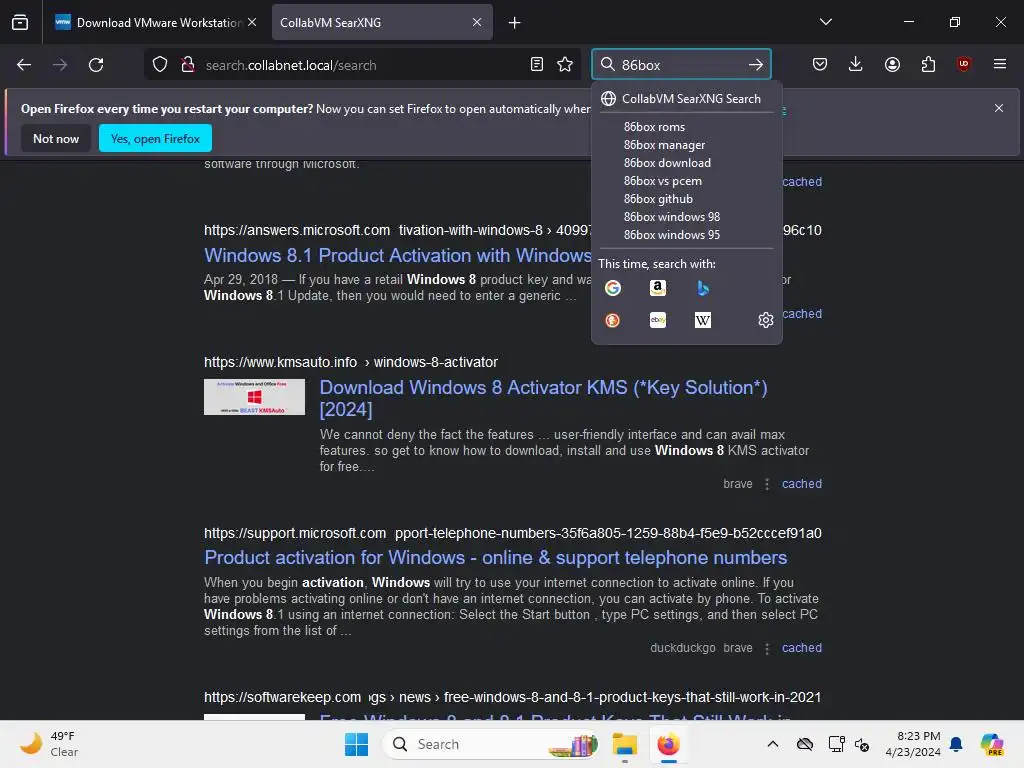Open Firefox application hamburger menu
The image size is (1024, 768).
[x=1000, y=64]
